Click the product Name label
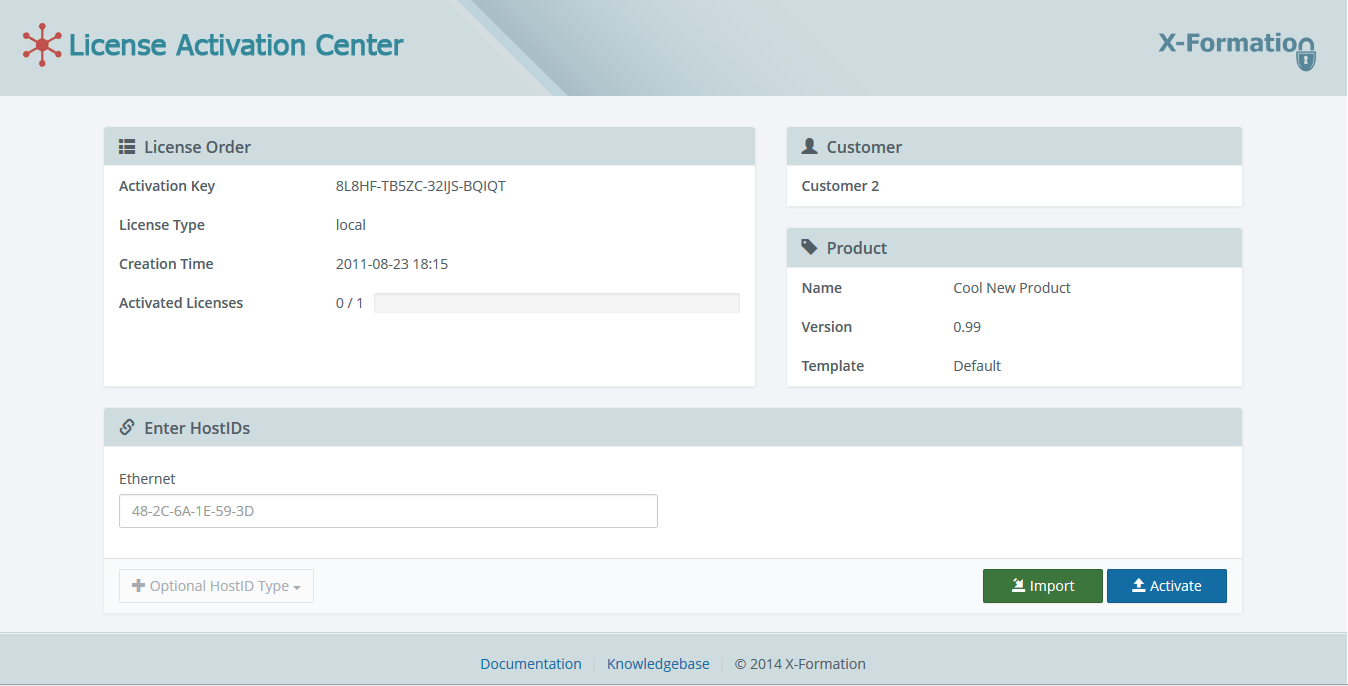Image resolution: width=1348 pixels, height=686 pixels. tap(822, 288)
